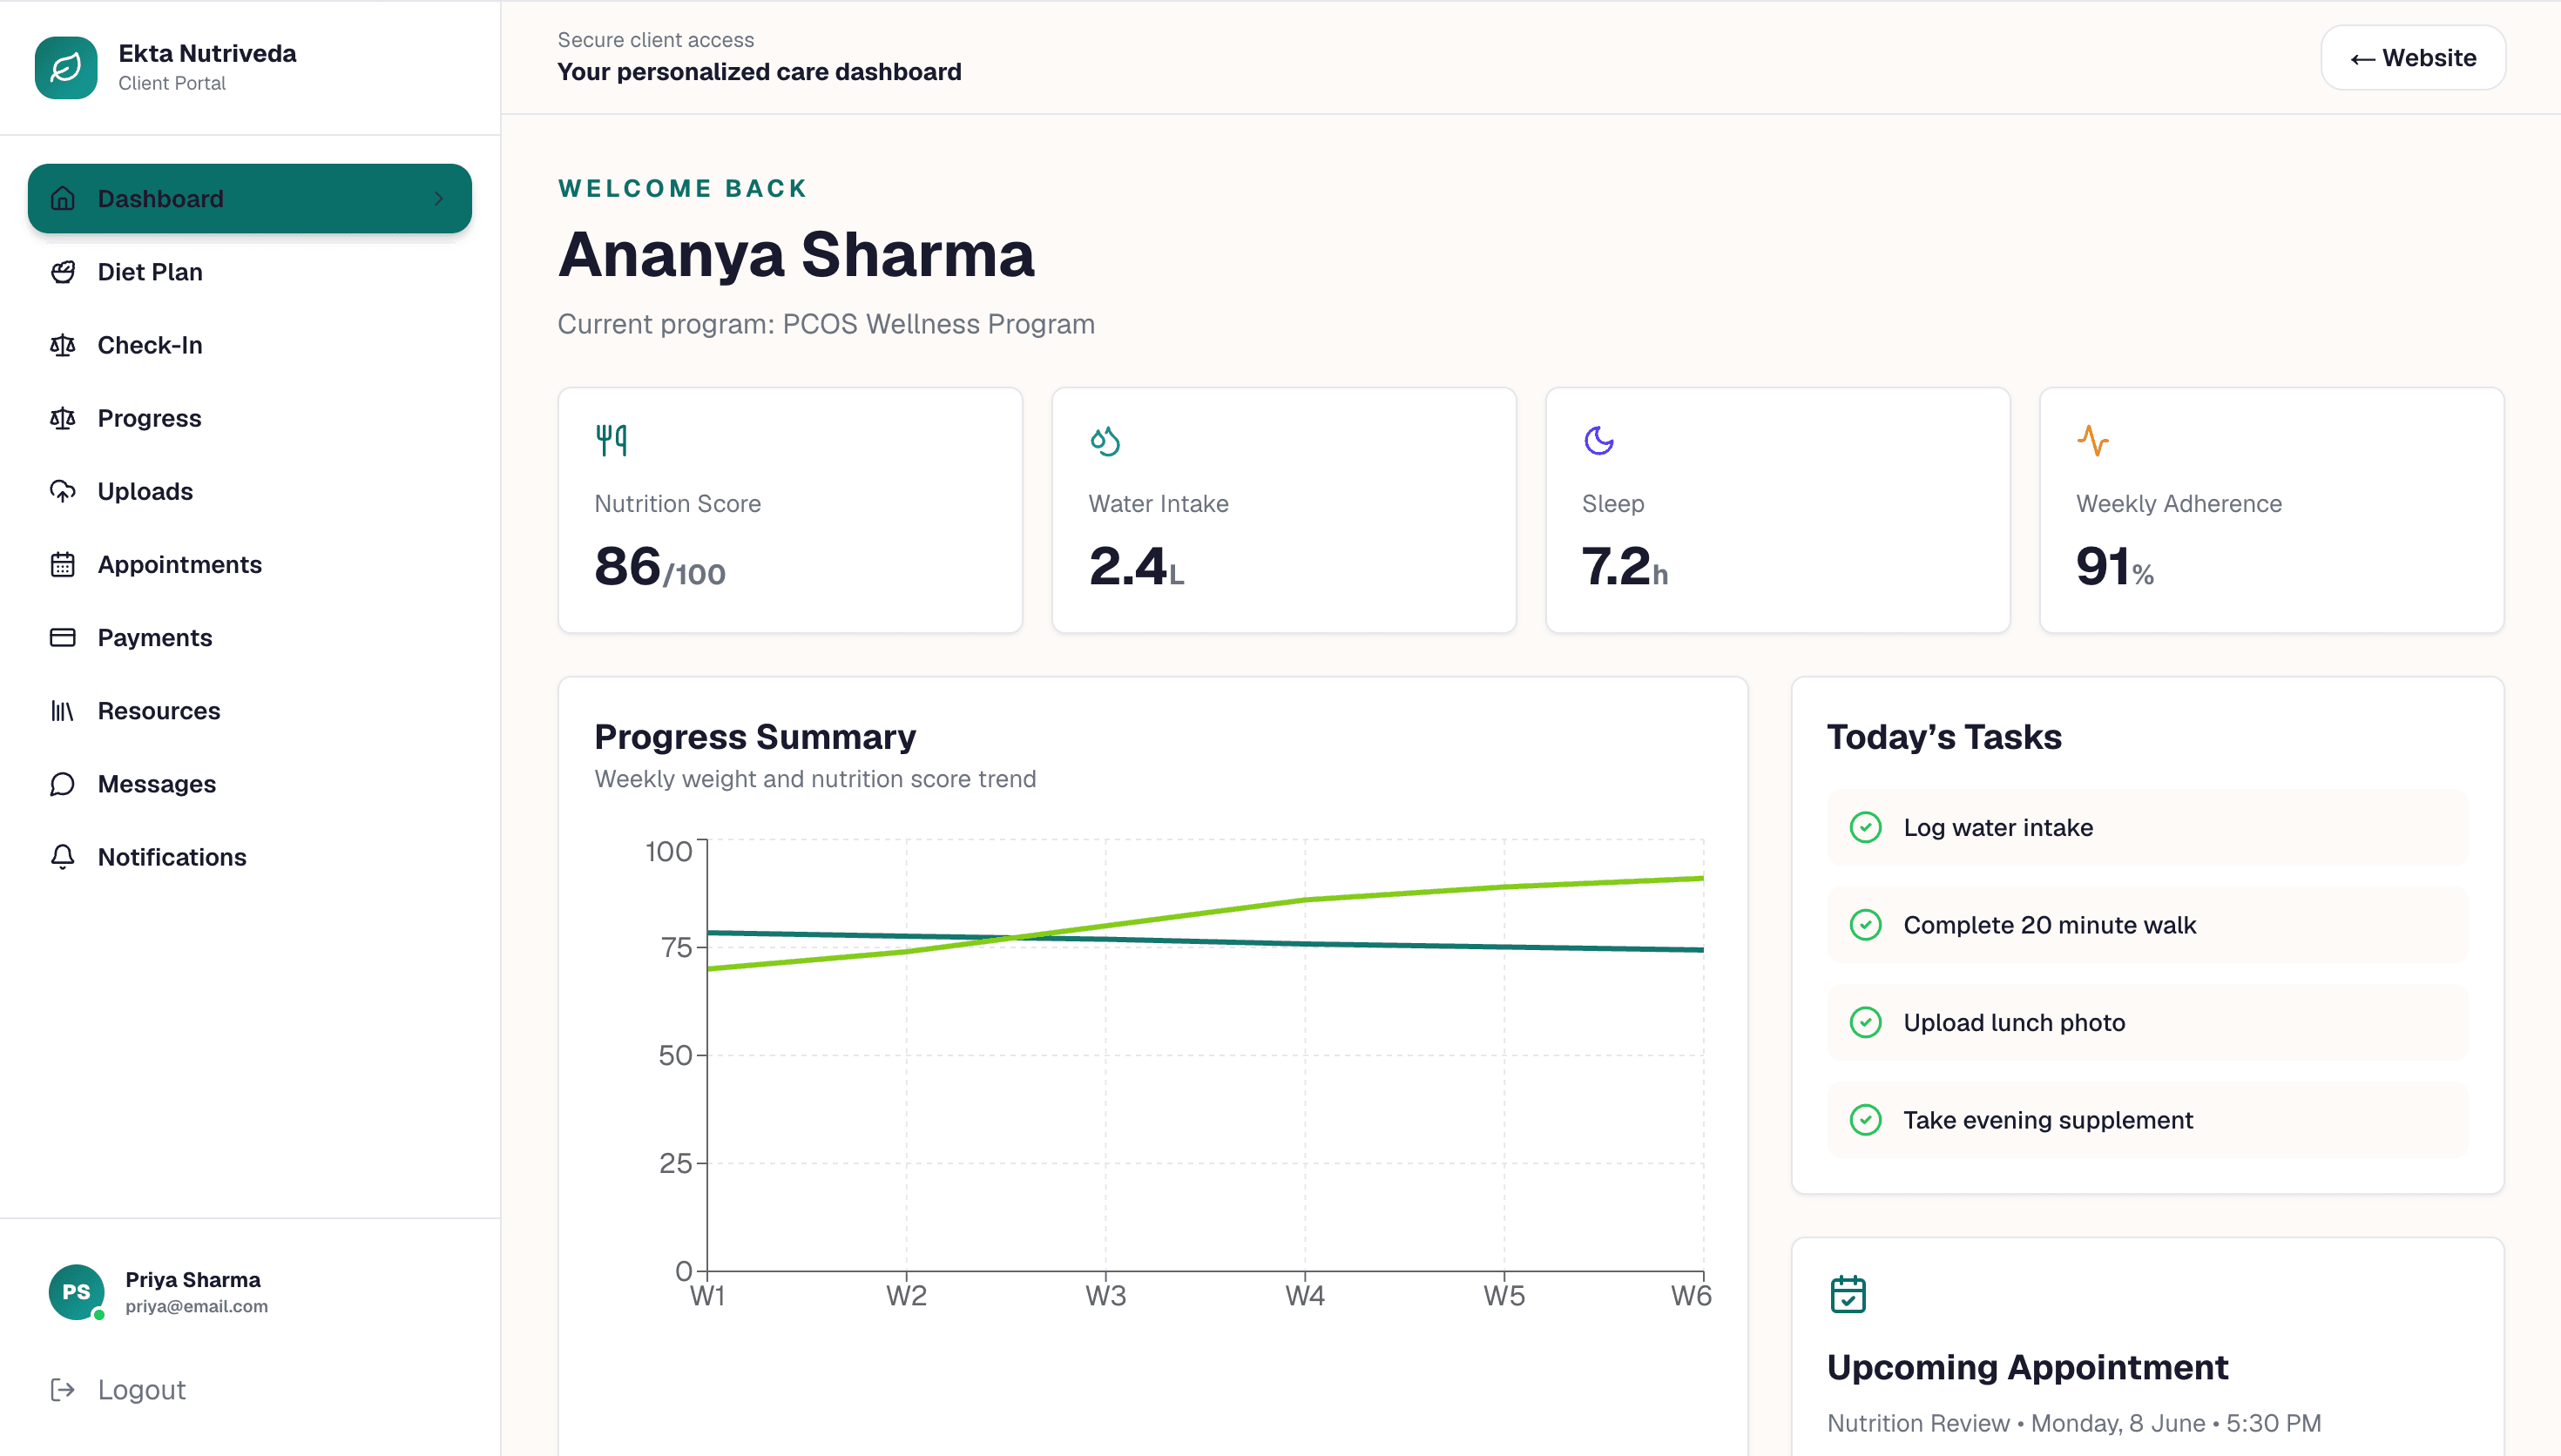
Task: Click the Payments card icon
Action: tap(63, 637)
